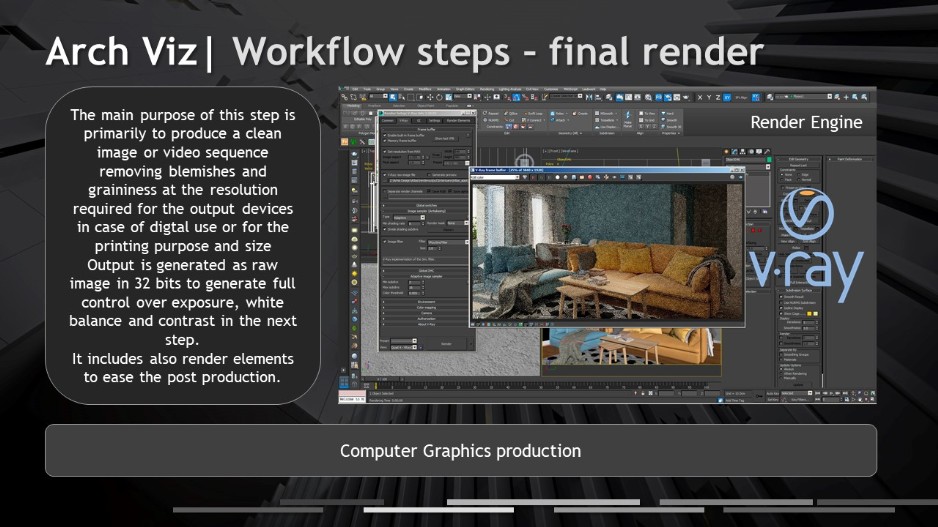This screenshot has height=527, width=938.
Task: Open the Render mask dropdown
Action: tap(458, 223)
